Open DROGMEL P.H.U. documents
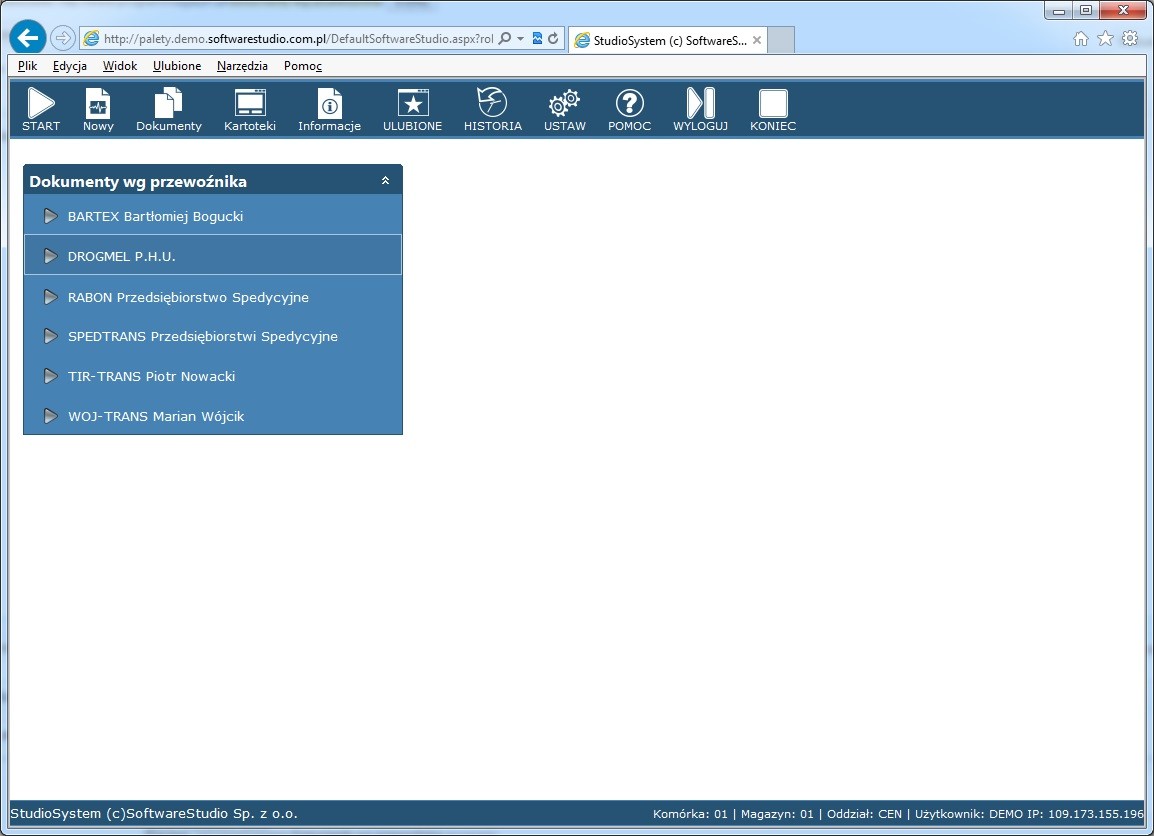 point(213,255)
